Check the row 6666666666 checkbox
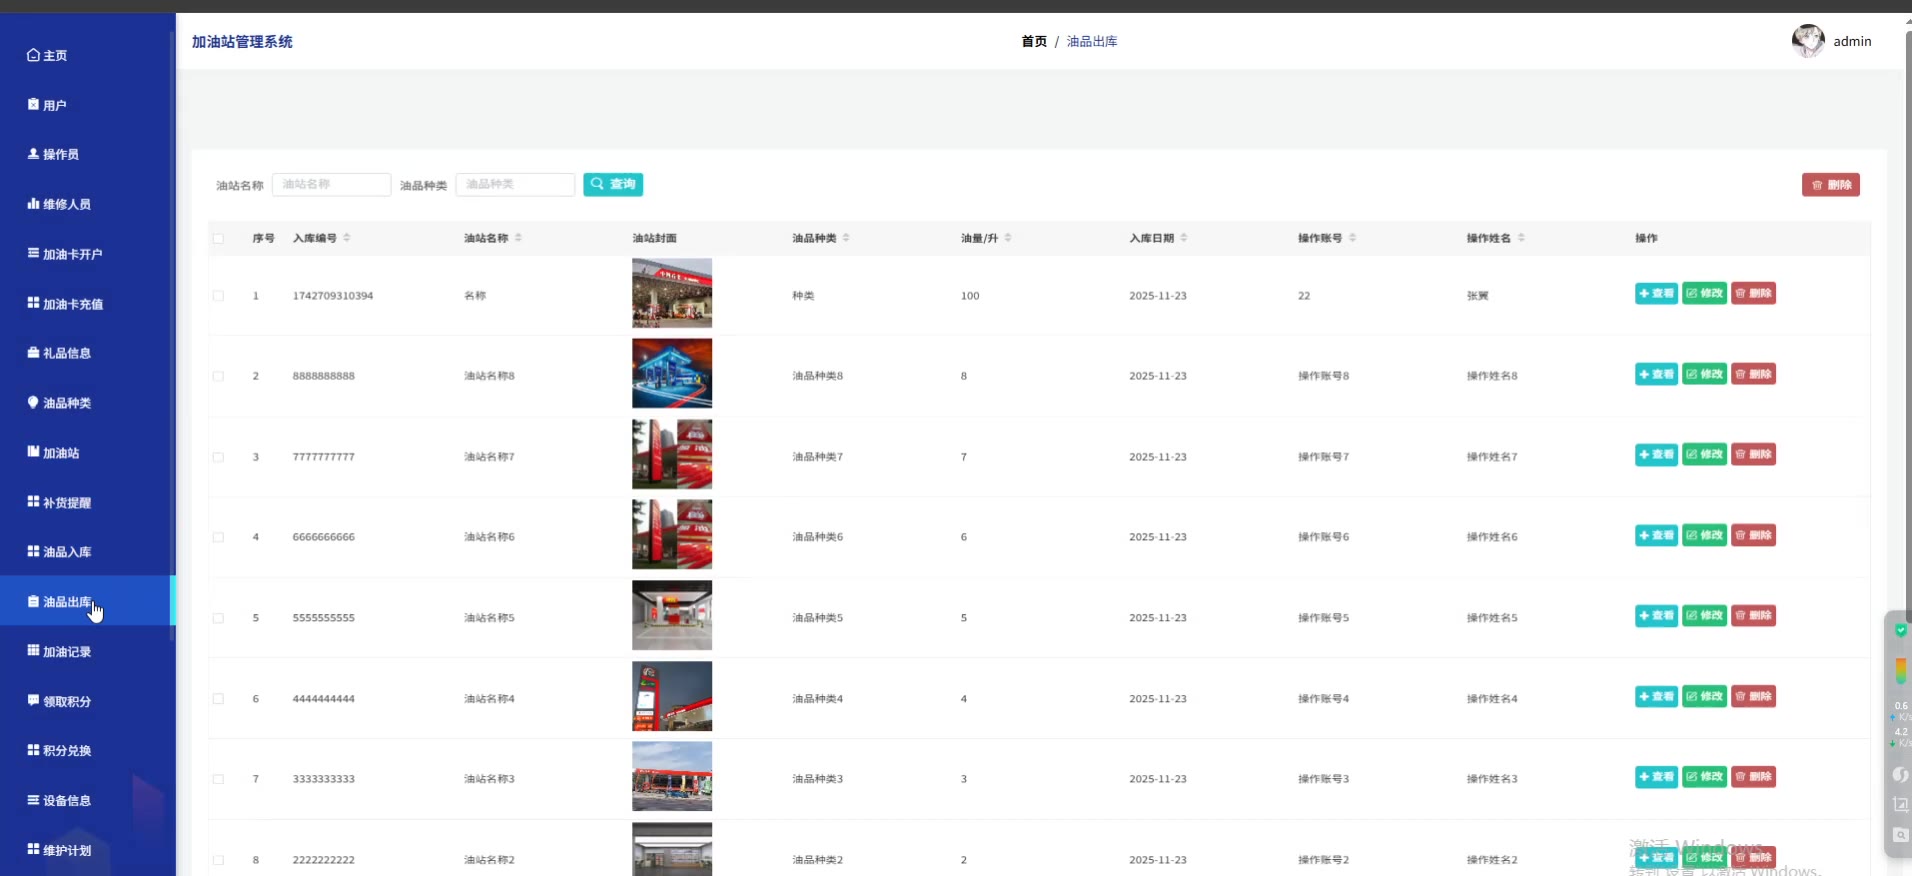 pos(218,537)
